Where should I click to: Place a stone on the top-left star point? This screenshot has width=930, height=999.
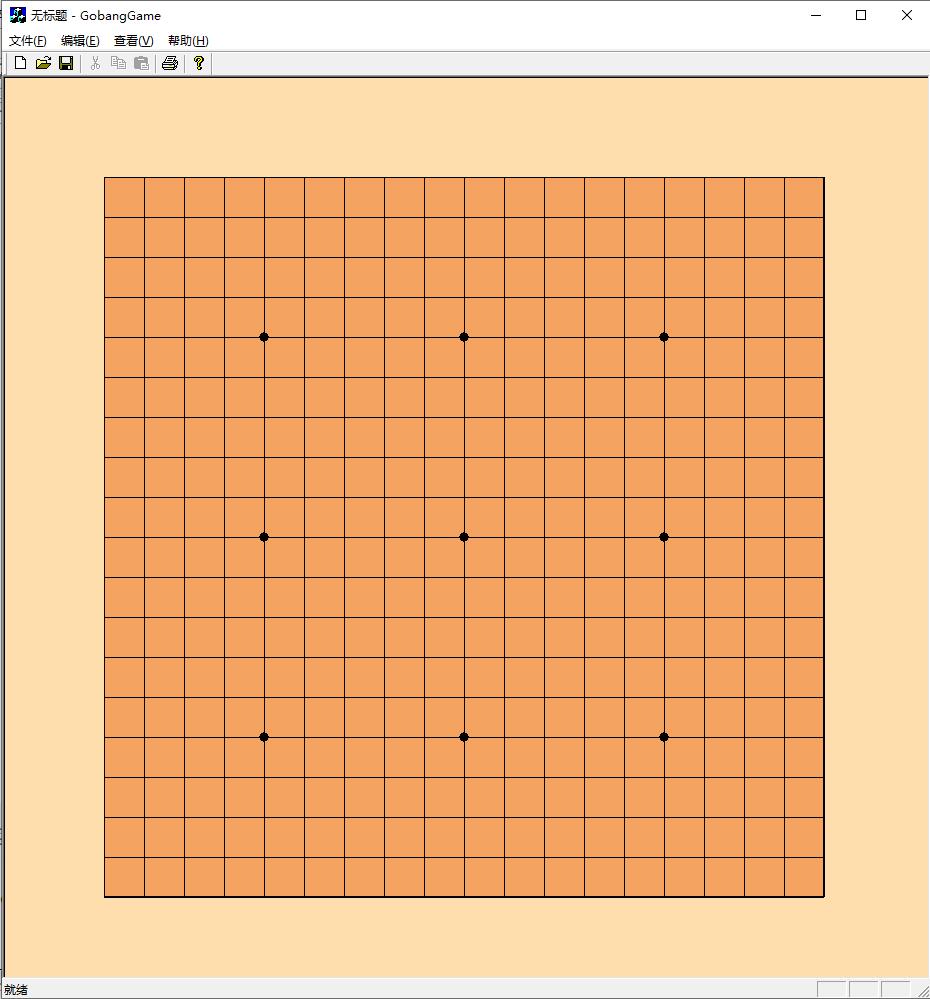pos(264,337)
